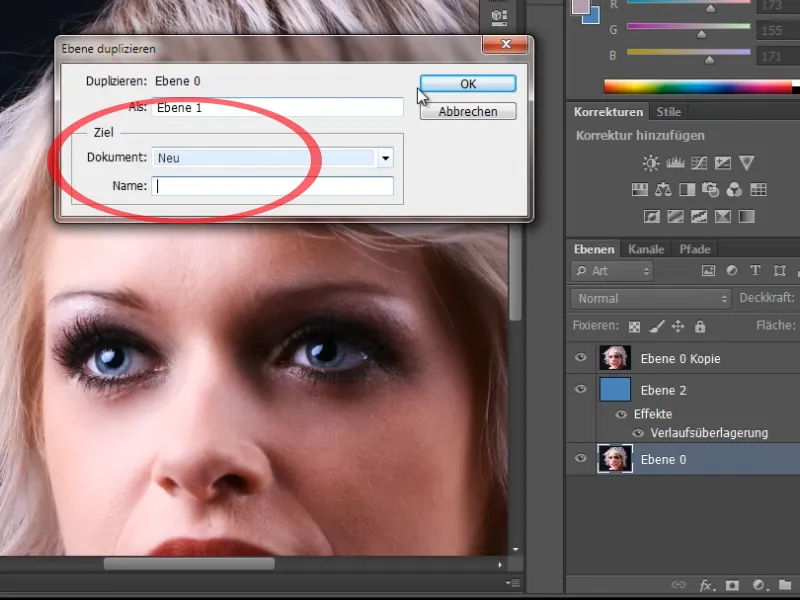Add an Exposure adjustment

point(723,163)
